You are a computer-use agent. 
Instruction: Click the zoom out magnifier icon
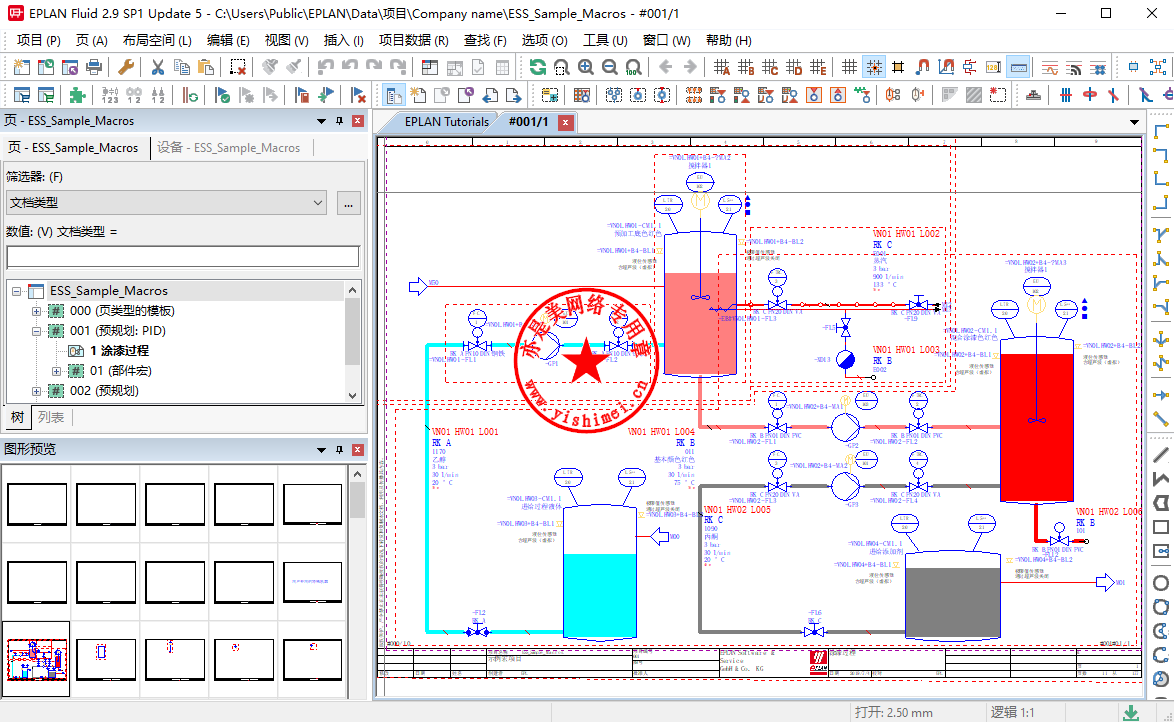(x=609, y=67)
